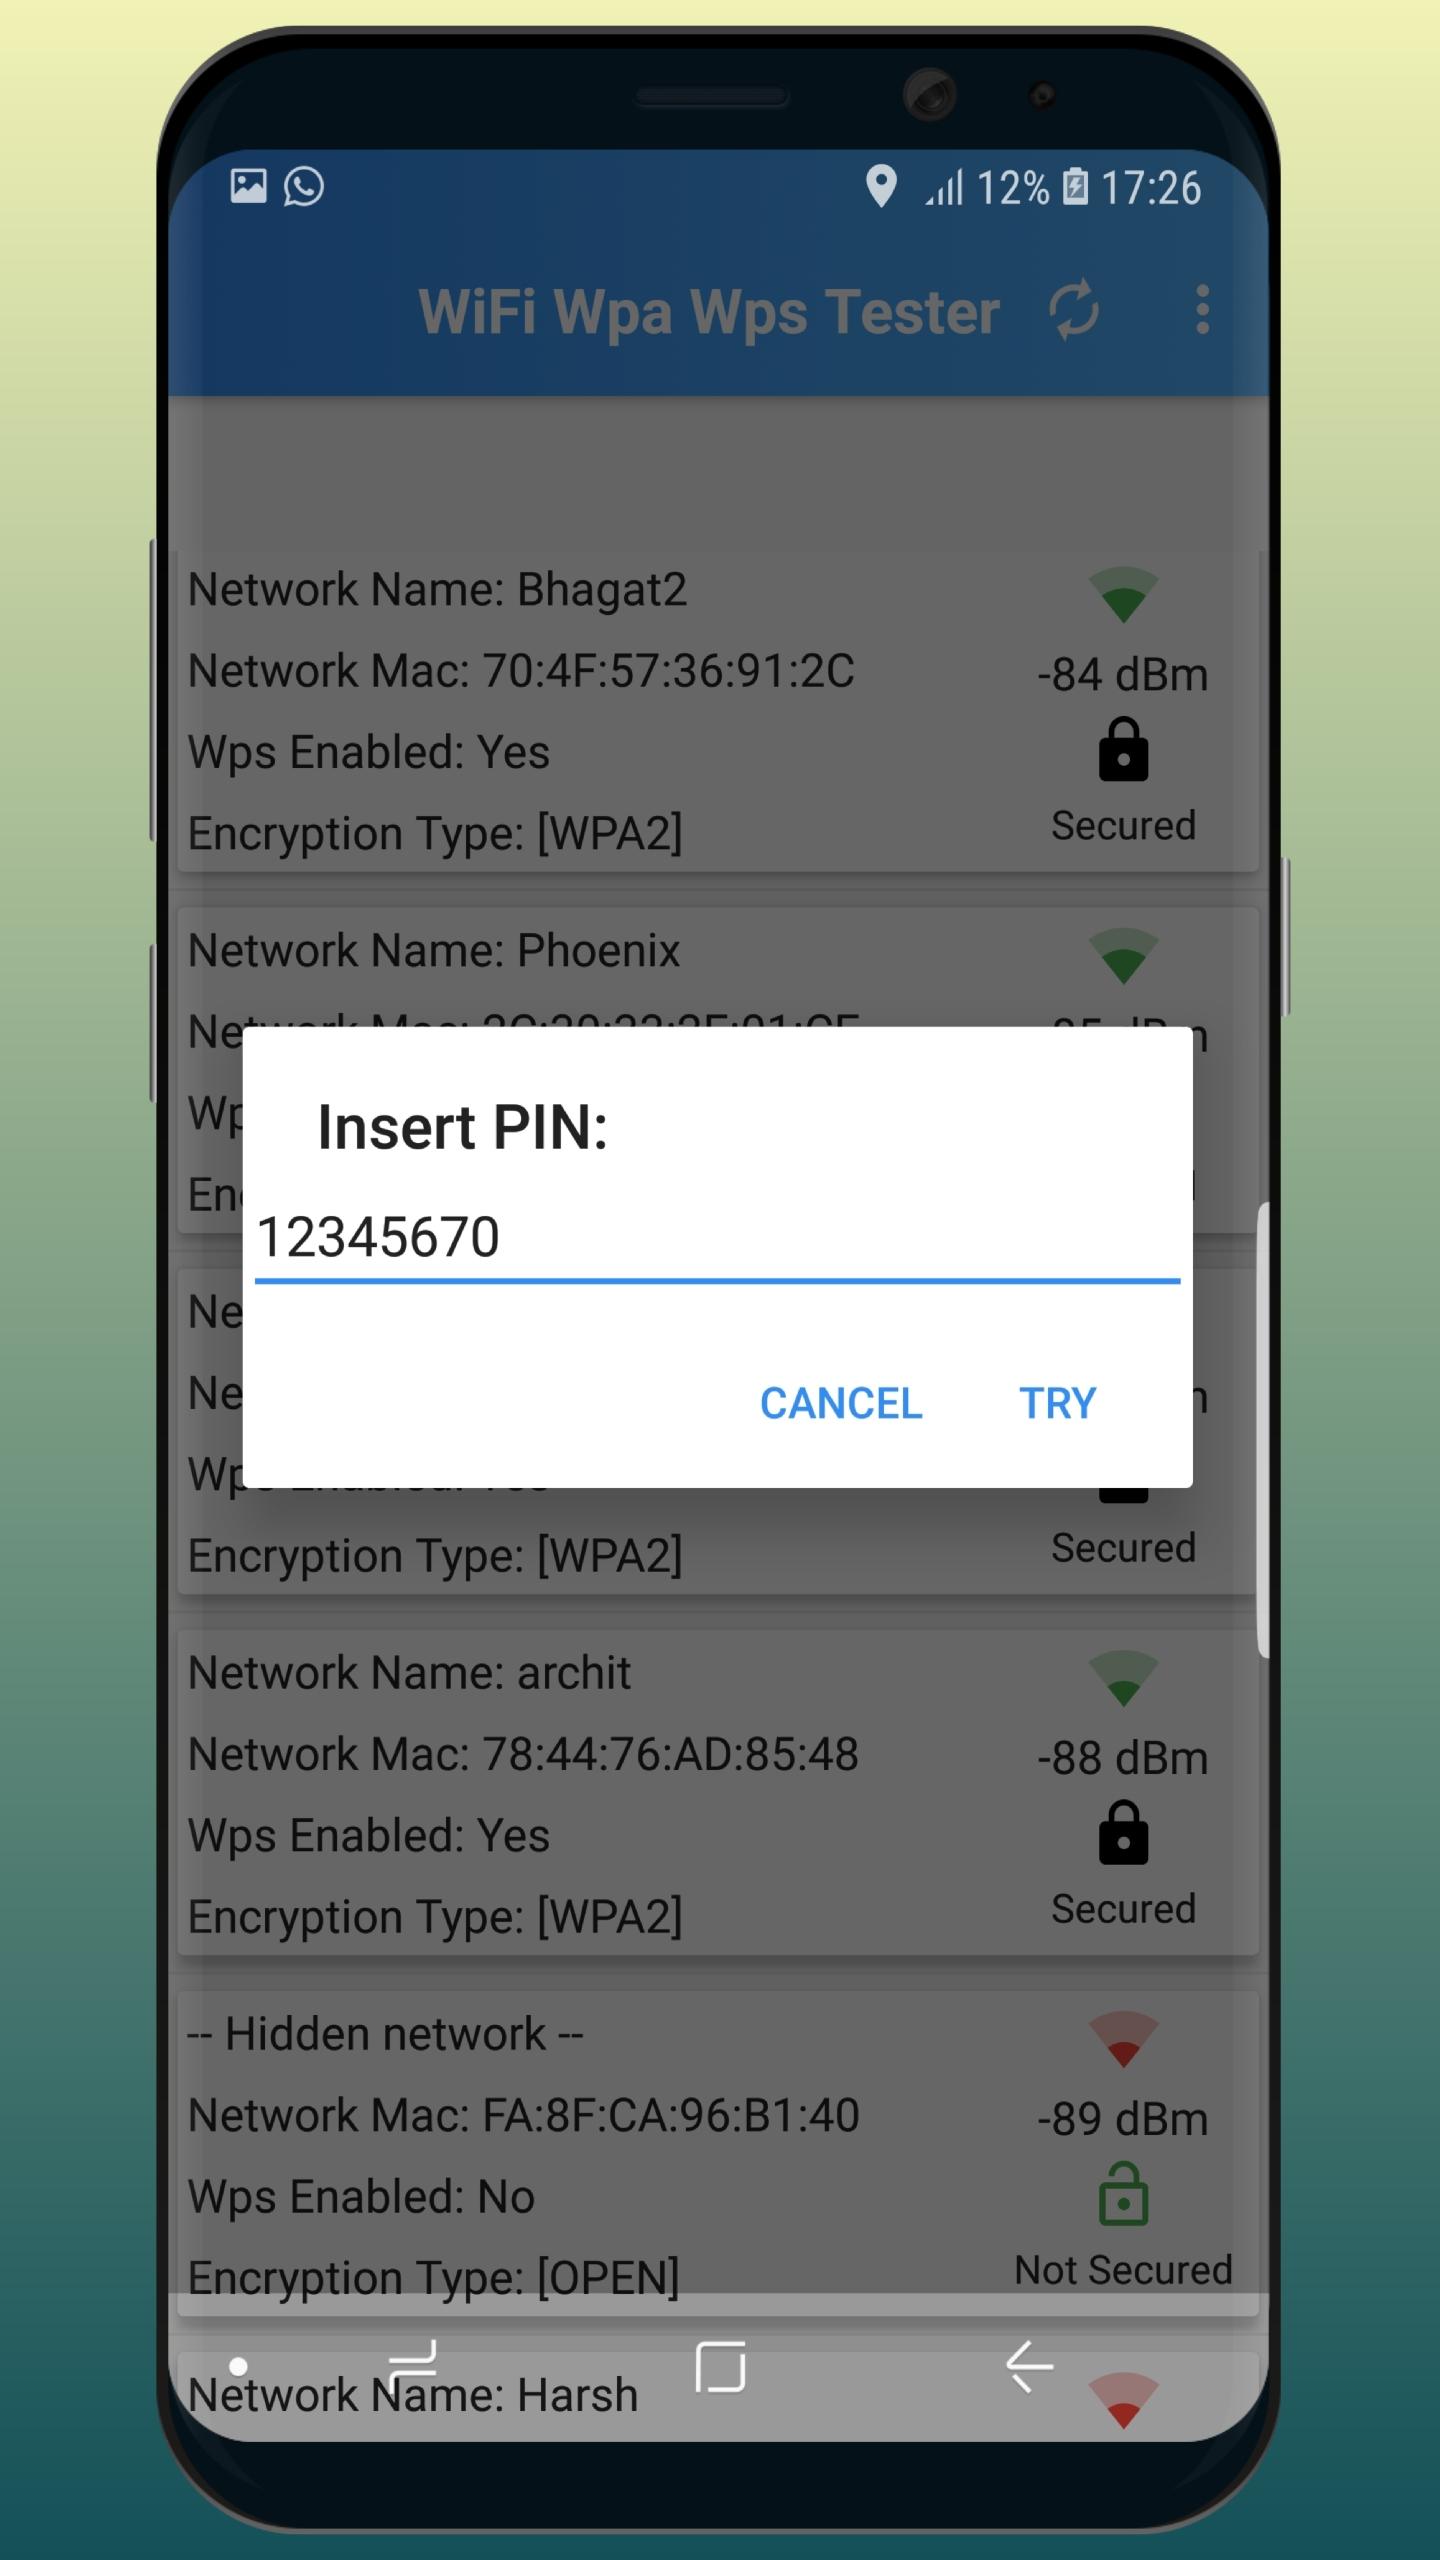Cancel the Insert PIN dialog
This screenshot has height=2560, width=1440.
(x=841, y=1403)
